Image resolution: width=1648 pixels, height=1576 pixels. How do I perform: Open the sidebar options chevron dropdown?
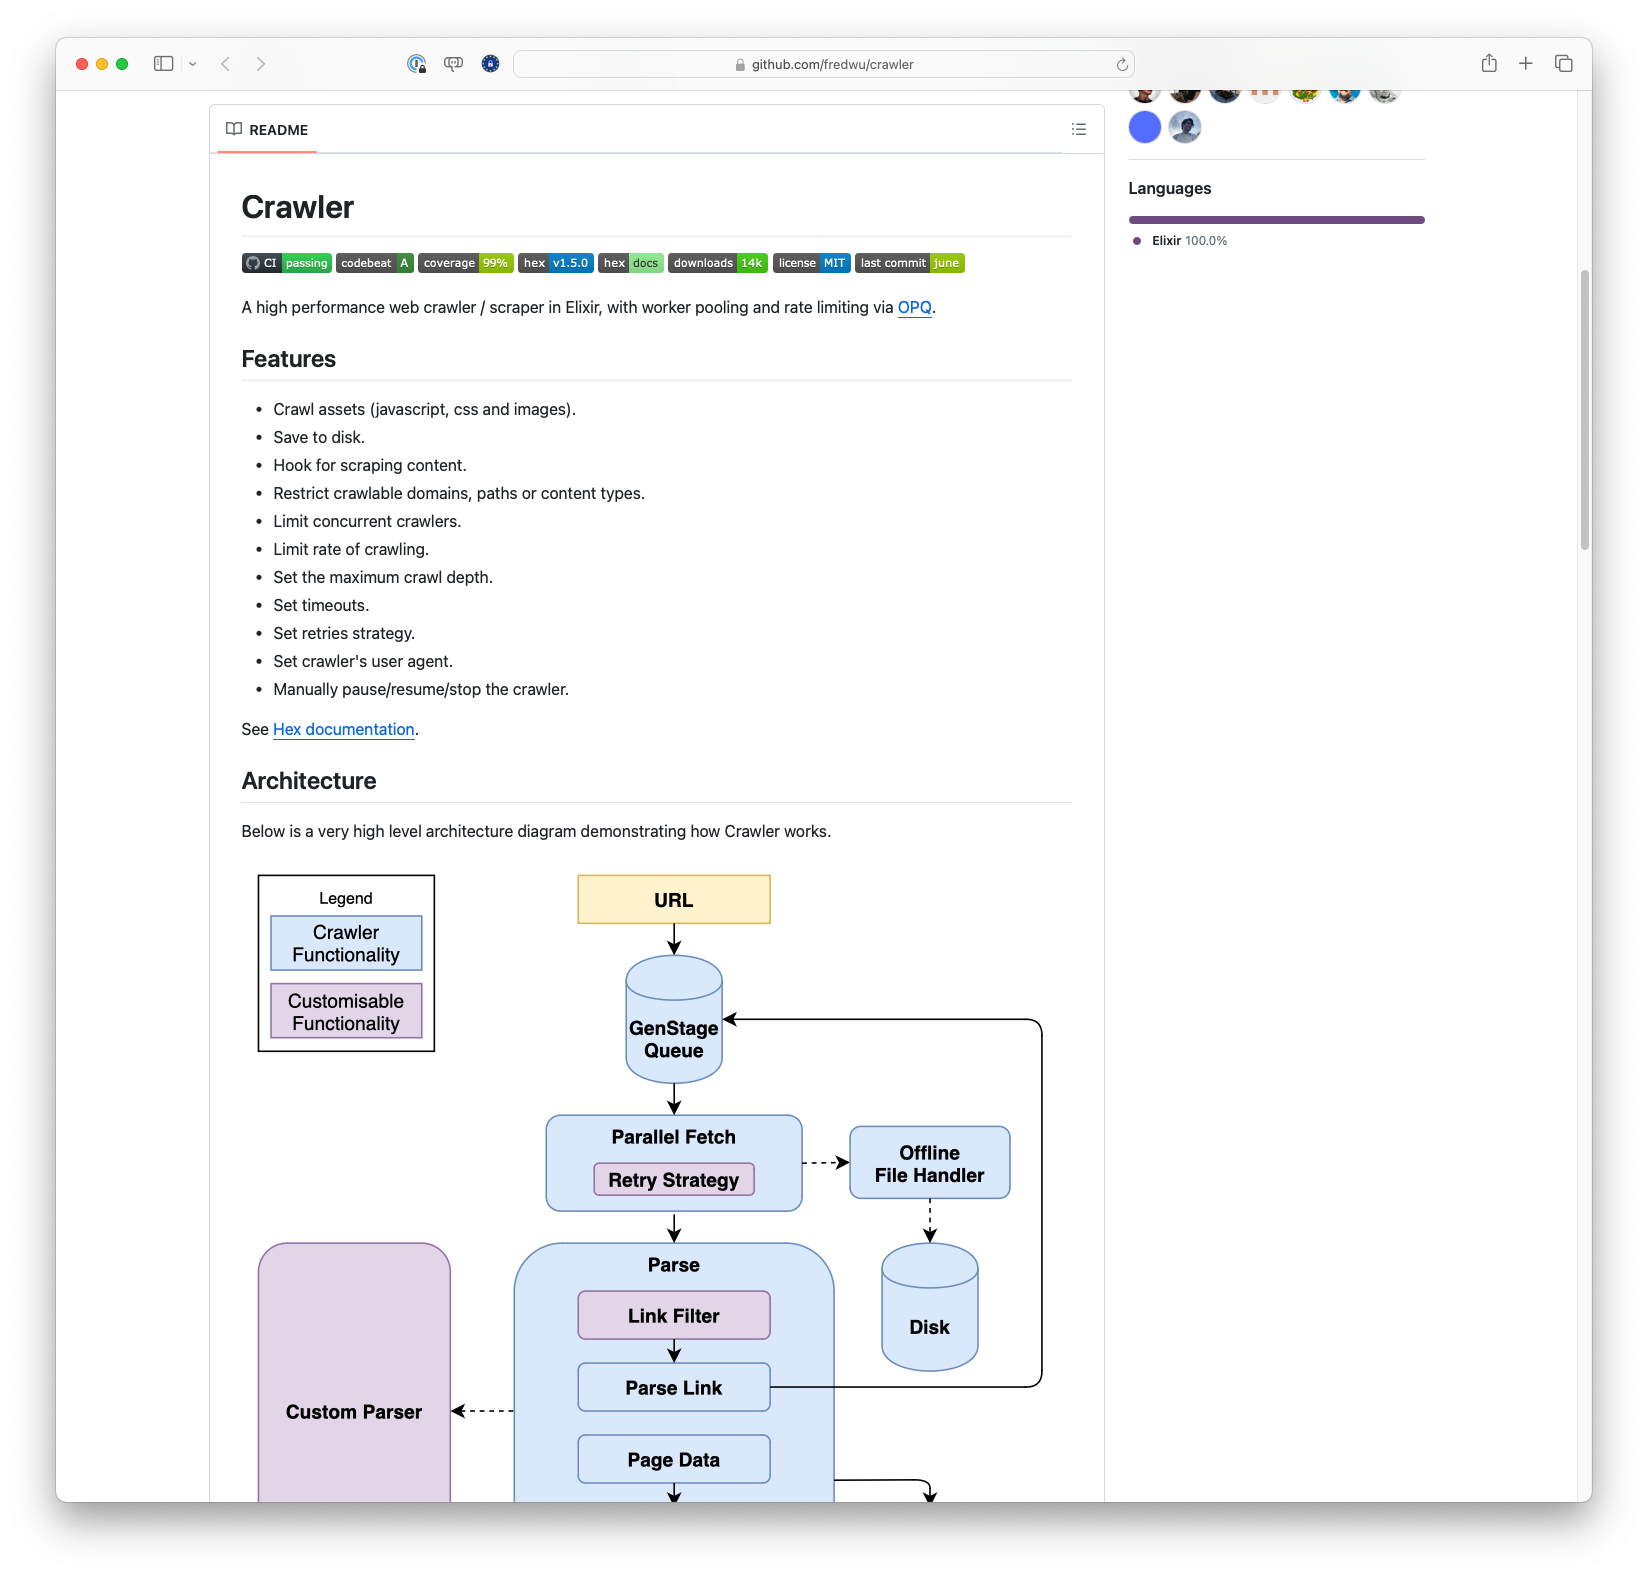click(x=192, y=63)
